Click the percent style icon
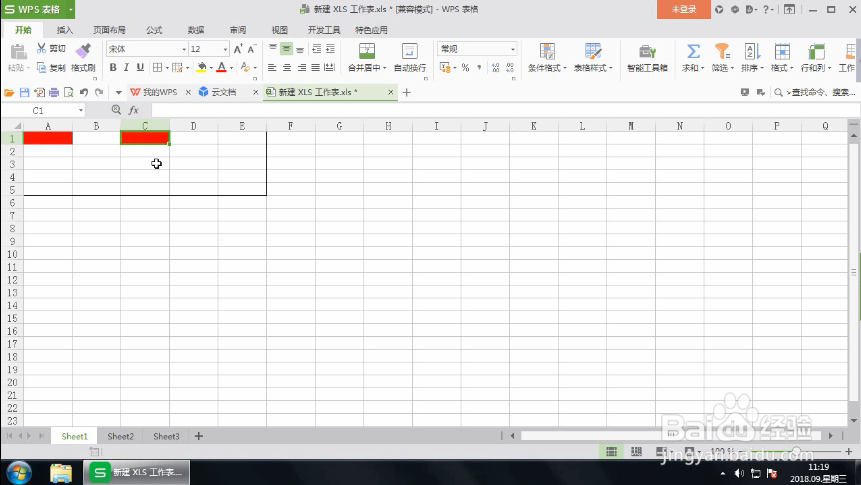 (x=465, y=68)
